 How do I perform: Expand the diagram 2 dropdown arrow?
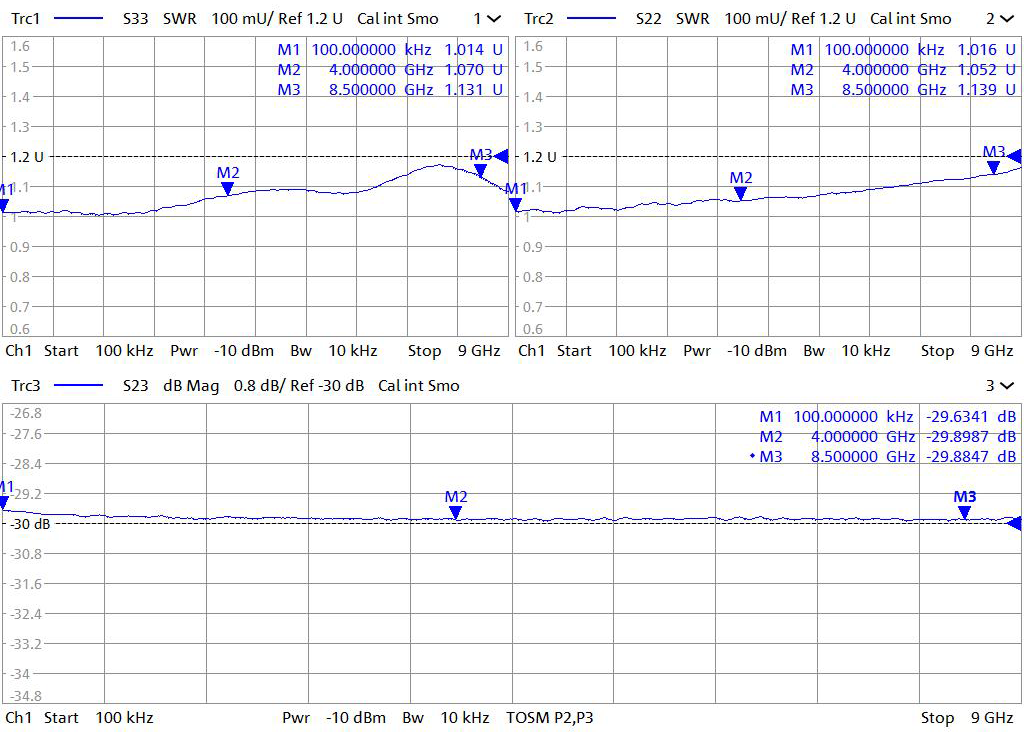(1006, 18)
